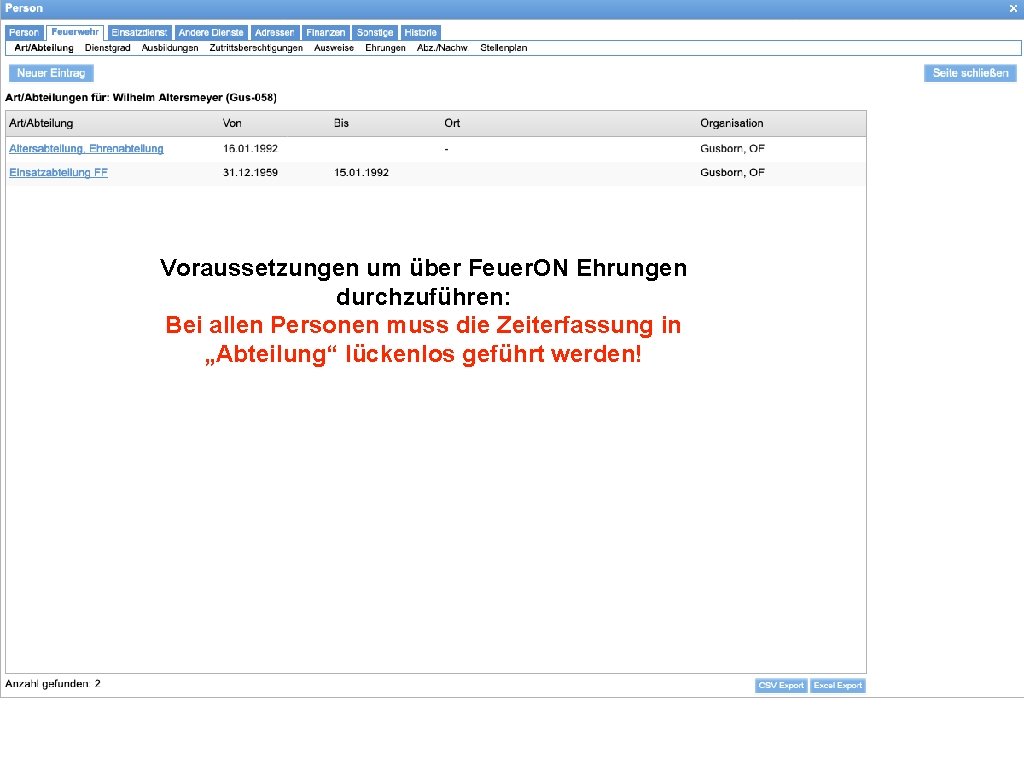This screenshot has height=768, width=1024.
Task: Open the Stellenplan submenu
Action: click(x=504, y=48)
